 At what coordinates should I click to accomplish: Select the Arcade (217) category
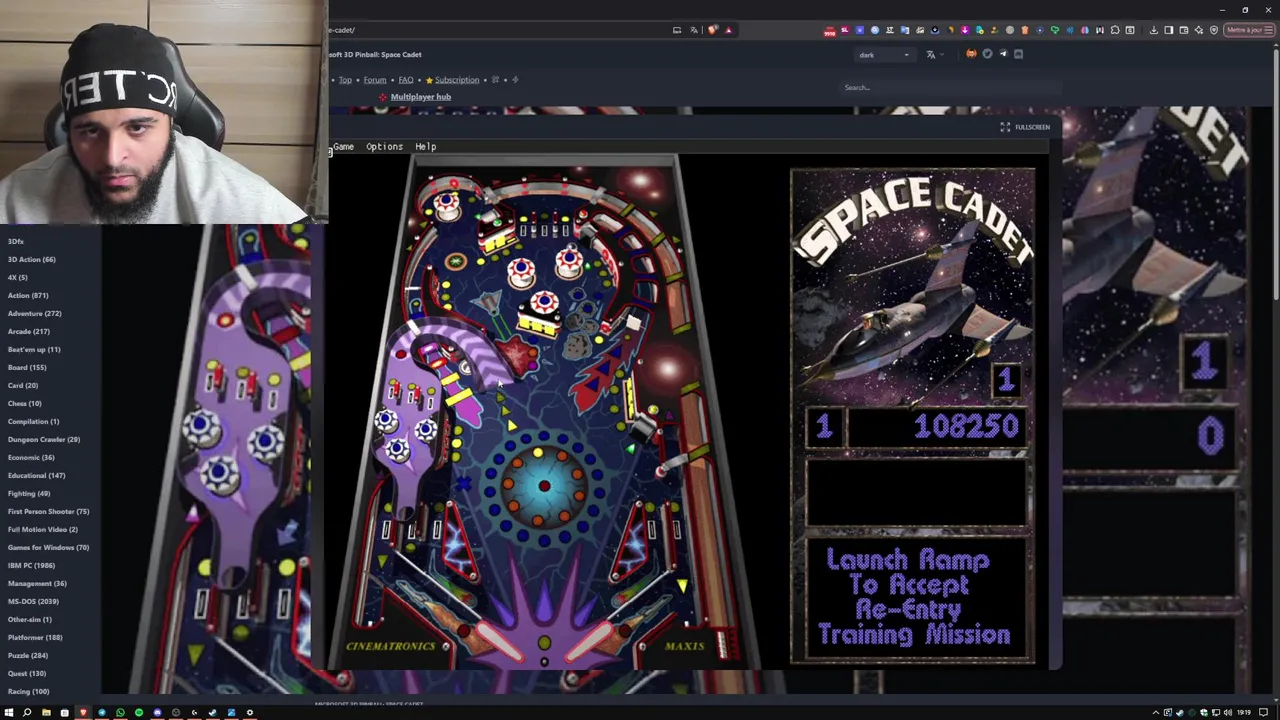[x=29, y=331]
